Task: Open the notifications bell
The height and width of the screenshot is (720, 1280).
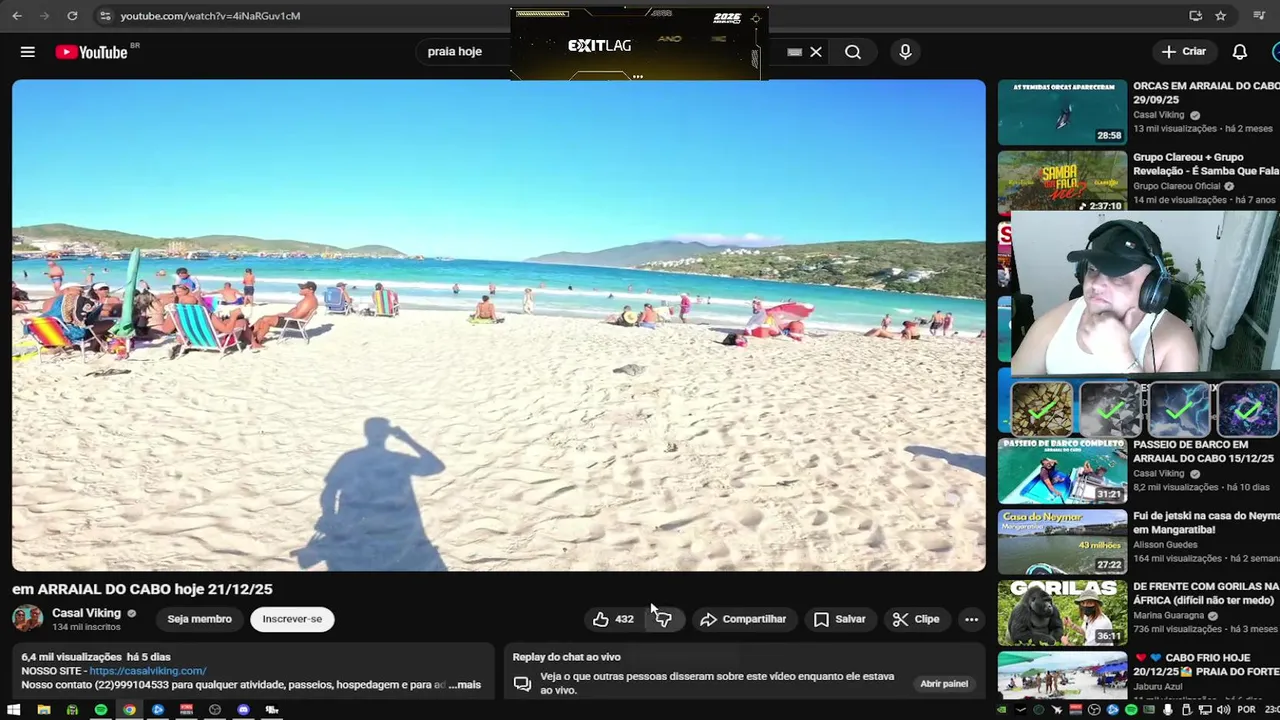Action: pyautogui.click(x=1239, y=52)
